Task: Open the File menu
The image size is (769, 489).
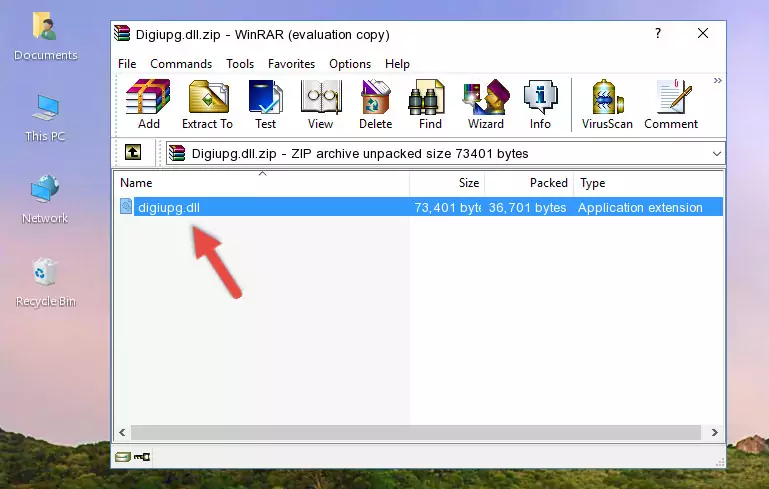Action: click(x=127, y=64)
